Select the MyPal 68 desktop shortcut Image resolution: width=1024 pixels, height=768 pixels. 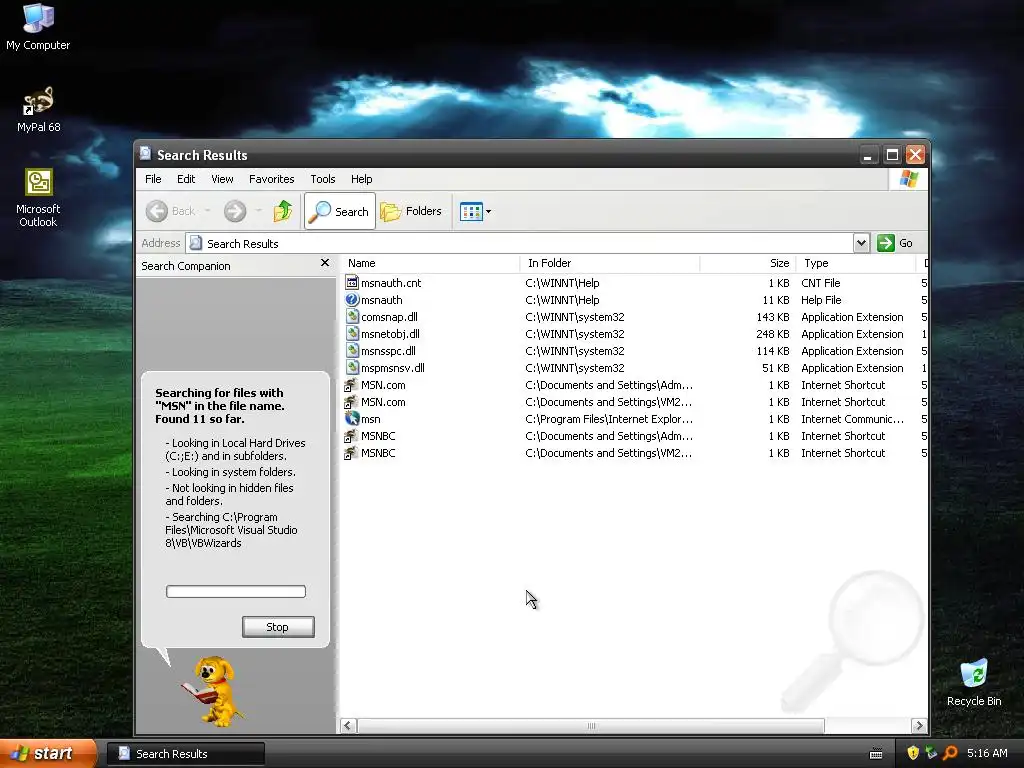point(38,110)
